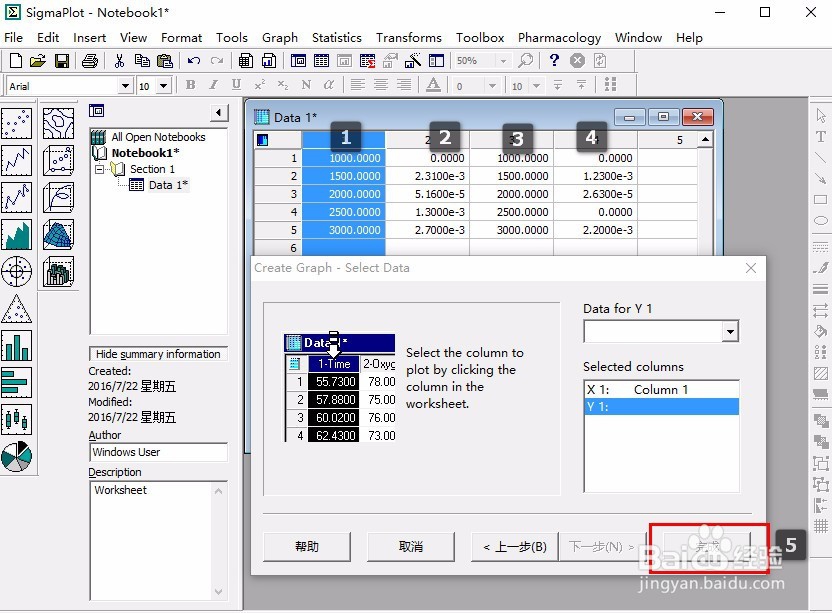Open the font size 10 dropdown

point(163,85)
